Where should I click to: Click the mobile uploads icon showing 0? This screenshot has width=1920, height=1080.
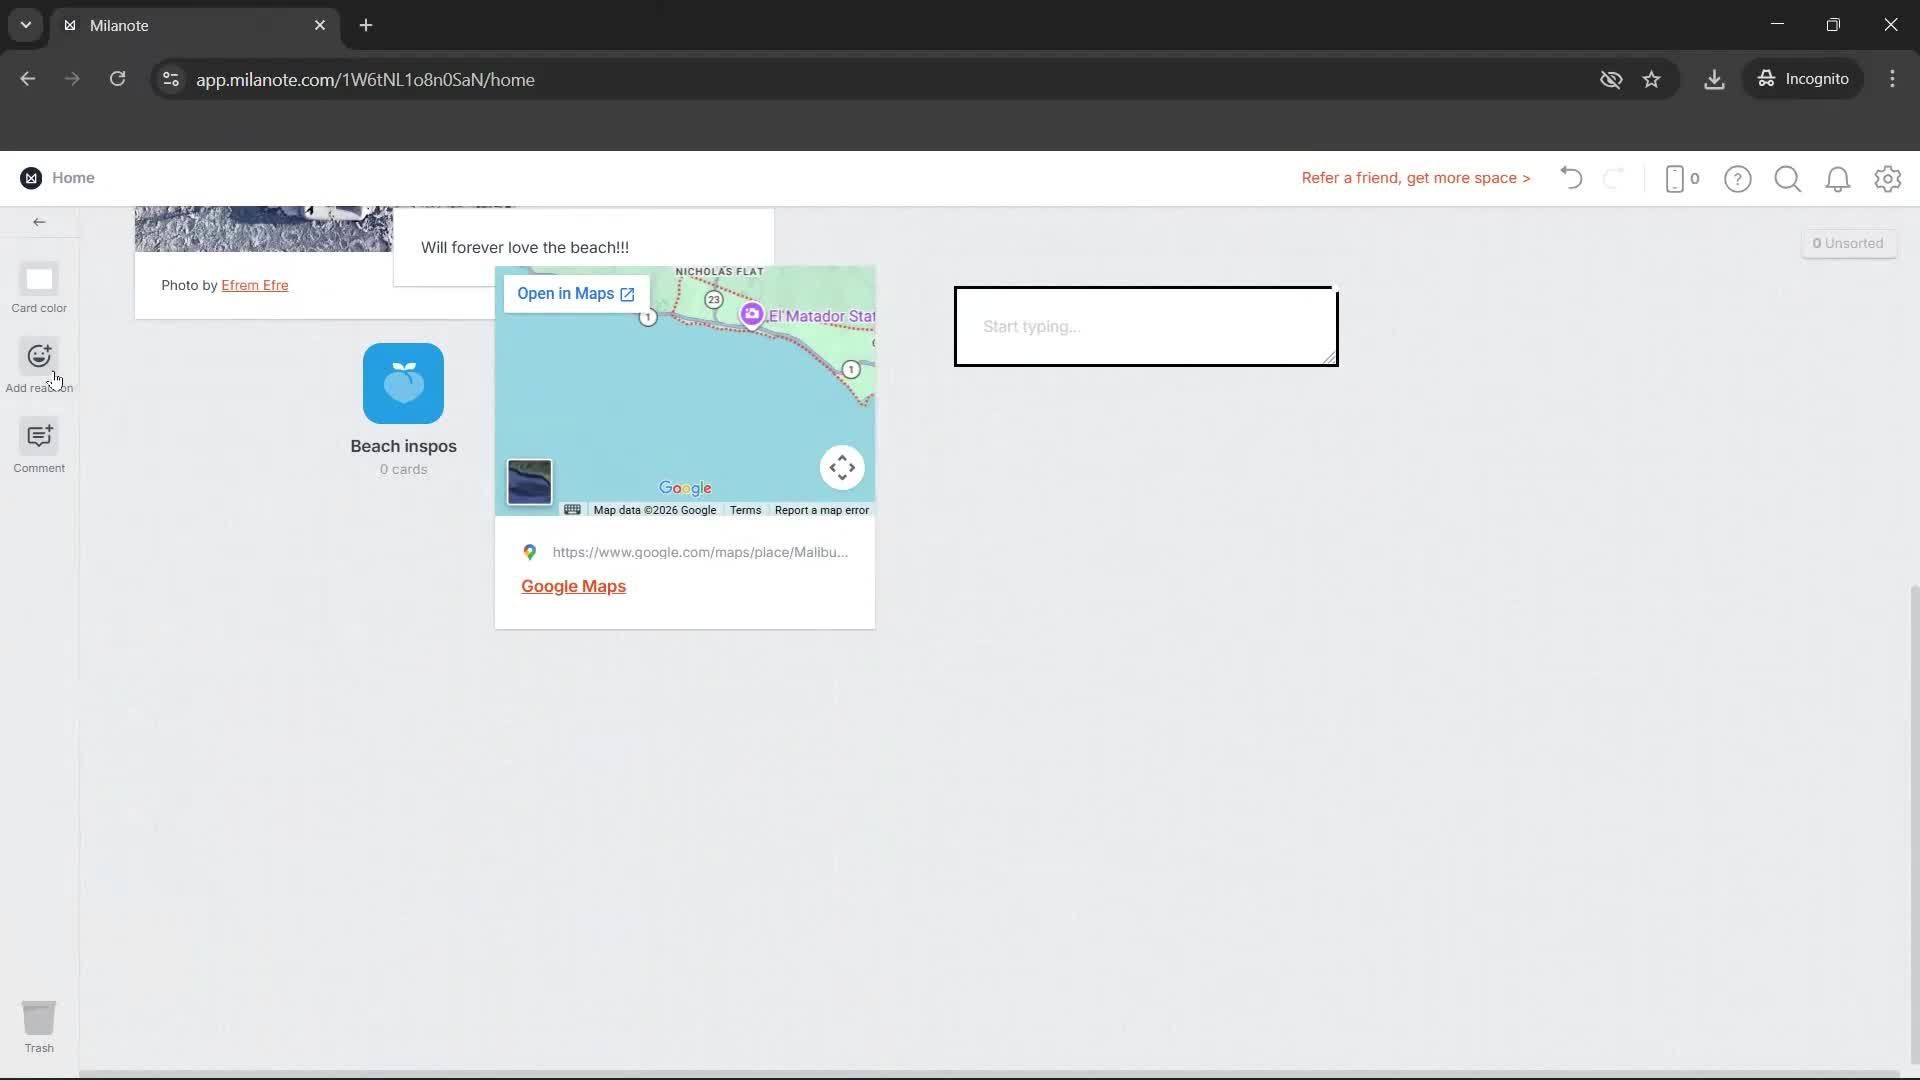[1681, 178]
